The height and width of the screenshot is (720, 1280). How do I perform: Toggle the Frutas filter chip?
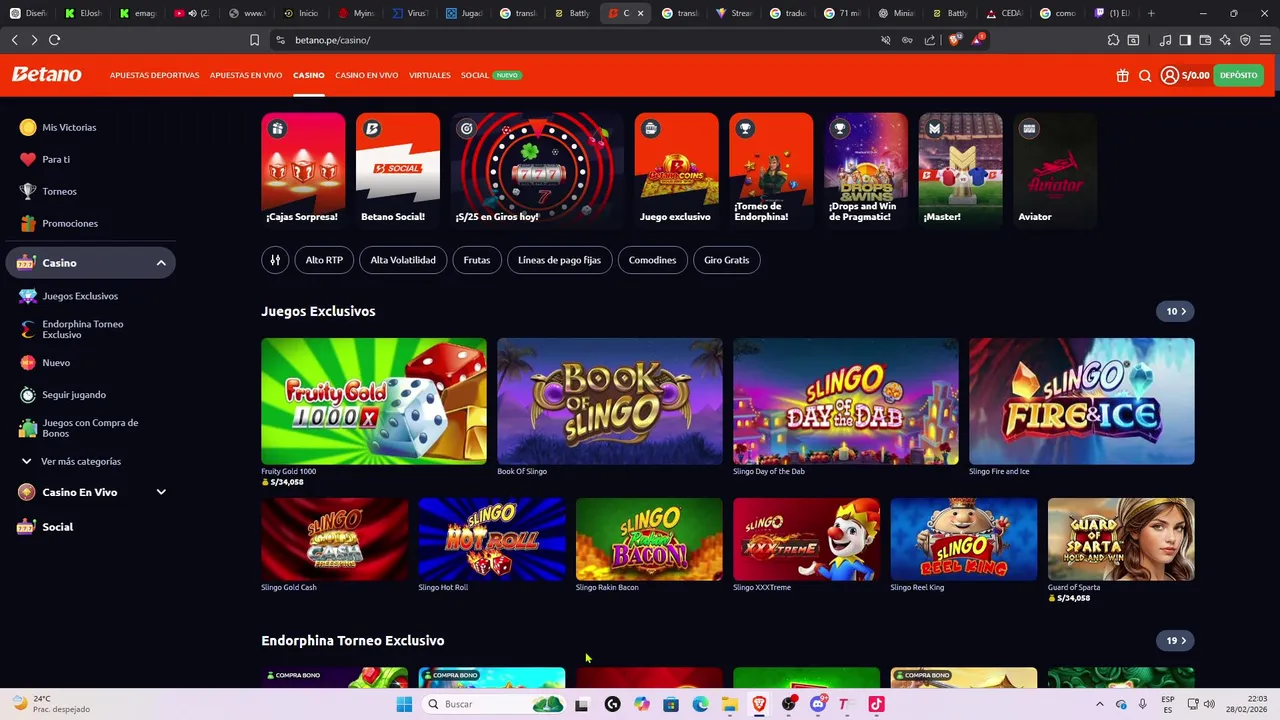click(x=477, y=260)
